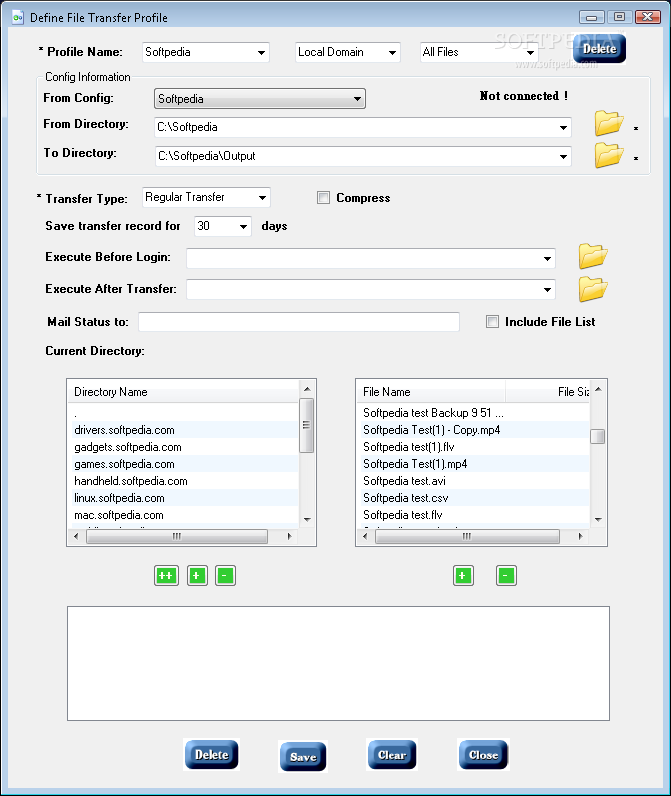Browse file for Execute Before Login
Screen dimensions: 671x796
pos(593,256)
